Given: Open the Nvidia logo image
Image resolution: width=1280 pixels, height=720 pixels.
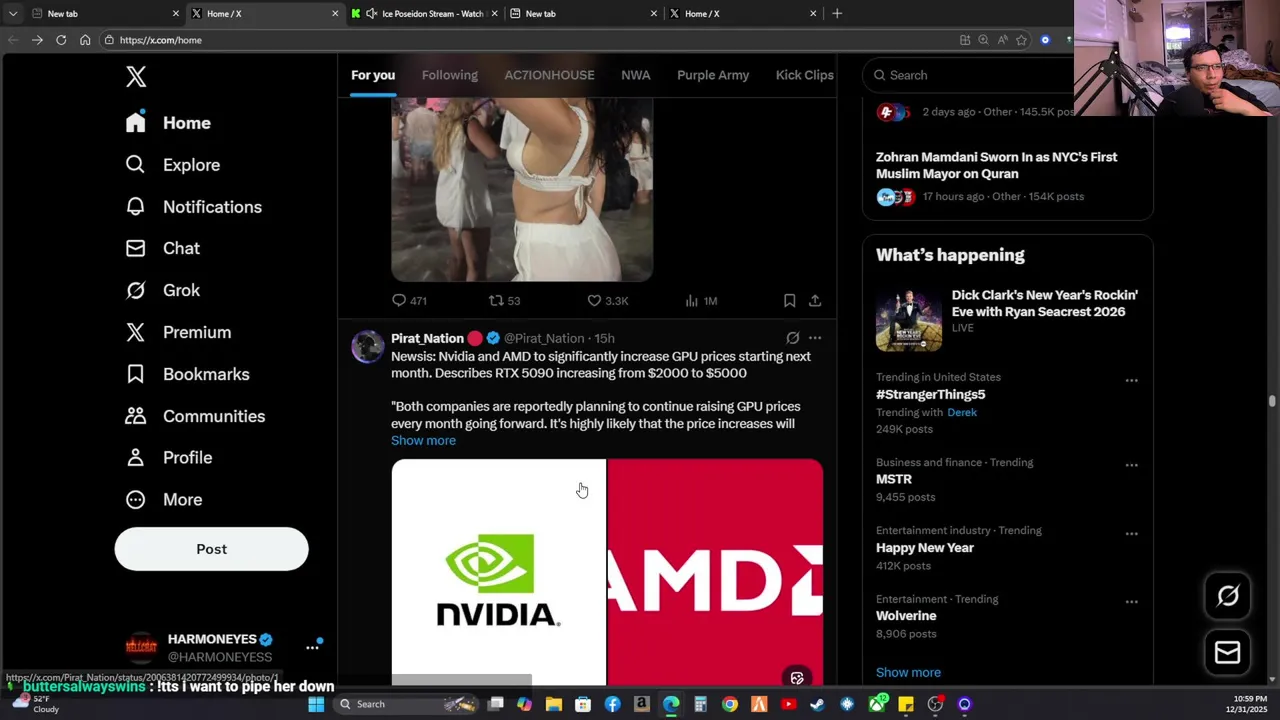Looking at the screenshot, I should (498, 572).
